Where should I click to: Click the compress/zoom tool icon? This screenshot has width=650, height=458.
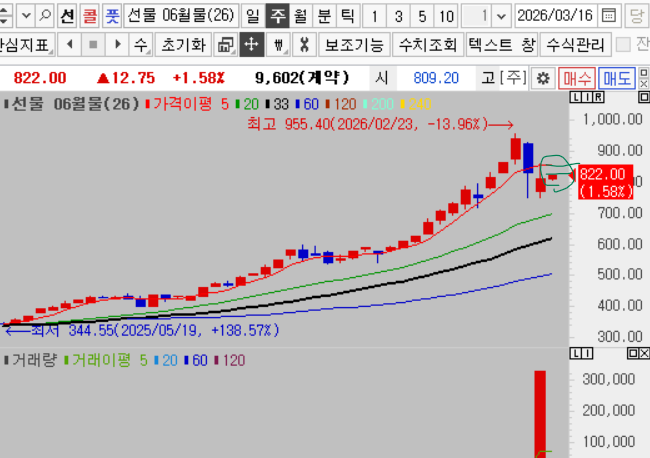point(304,44)
